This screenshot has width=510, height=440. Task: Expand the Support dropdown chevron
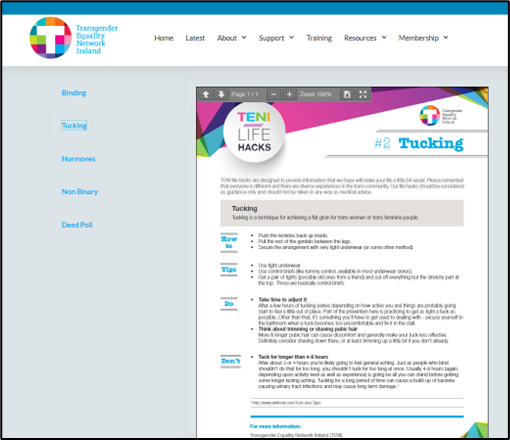[x=291, y=37]
